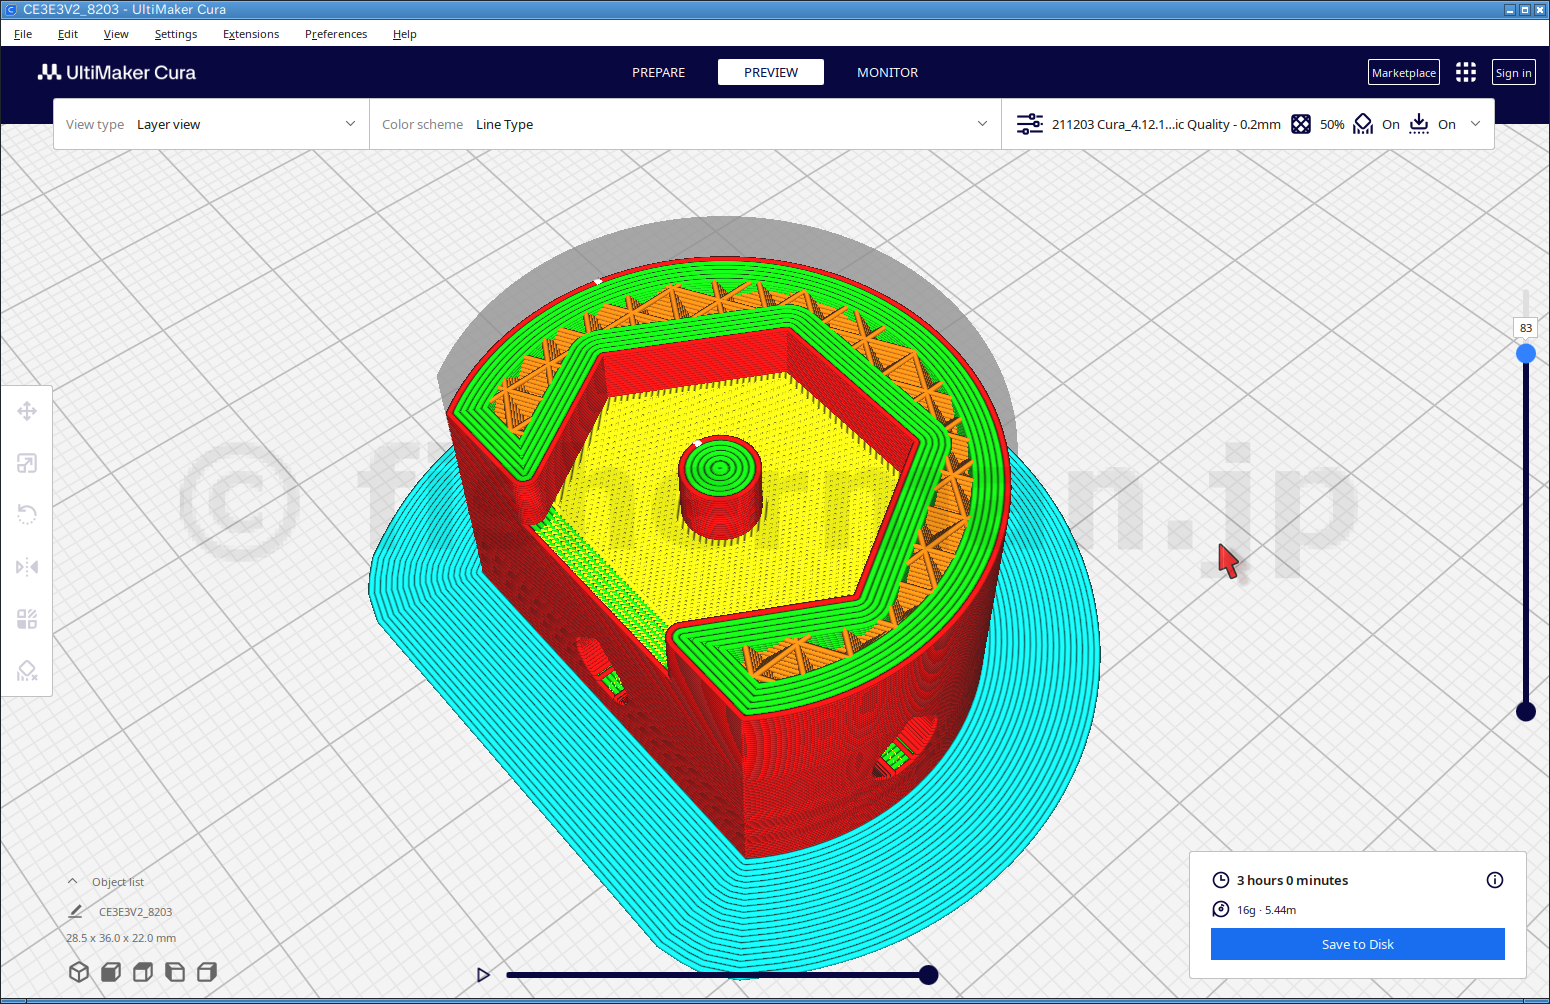Viewport: 1550px width, 1004px height.
Task: Open the Extensions menu
Action: point(251,34)
